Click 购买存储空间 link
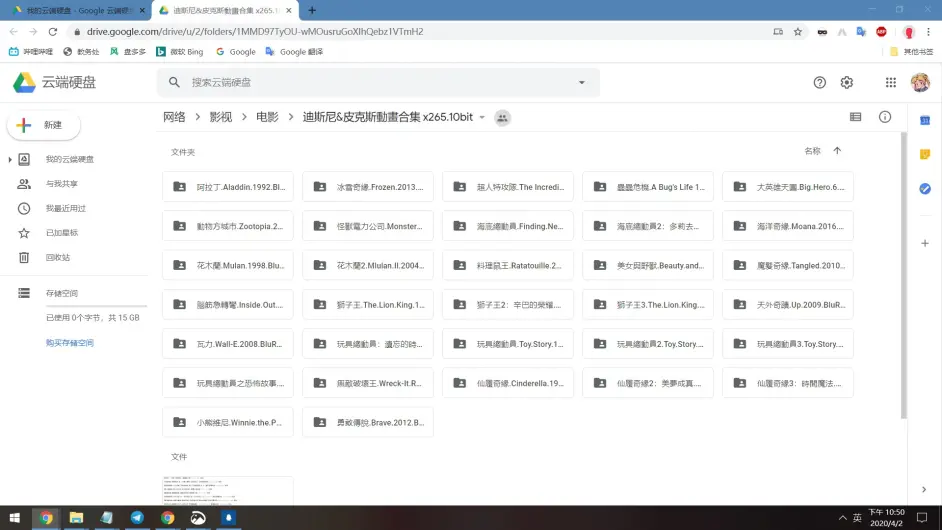 click(70, 343)
